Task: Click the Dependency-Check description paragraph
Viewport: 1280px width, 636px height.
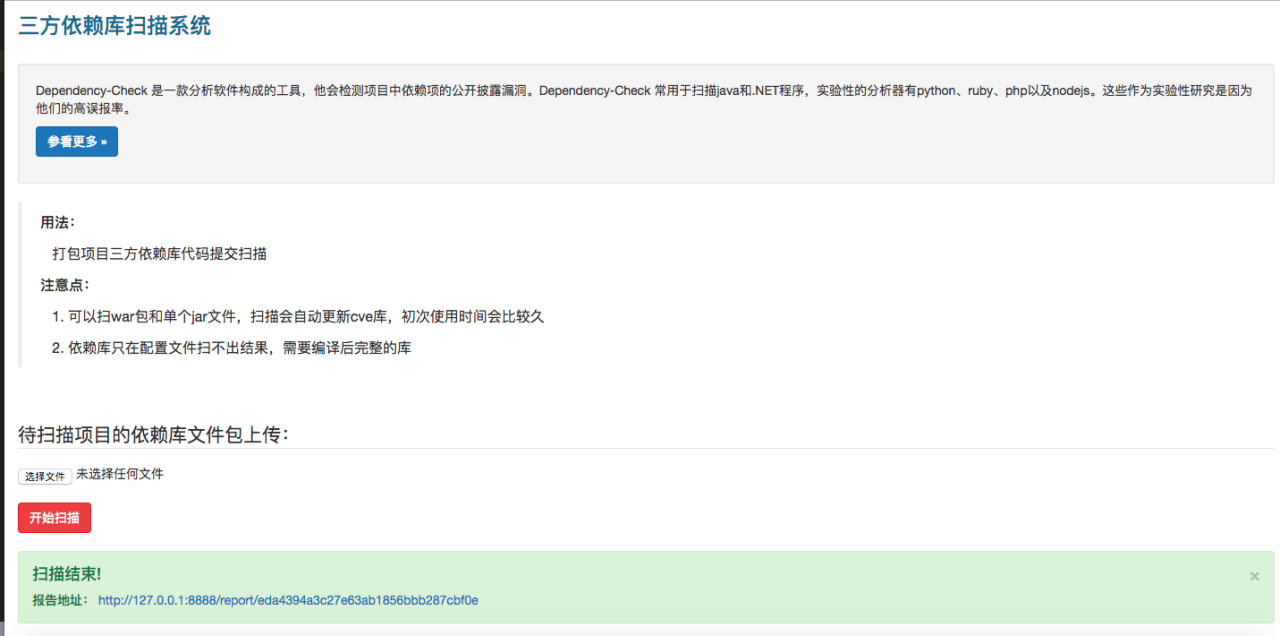Action: pos(644,99)
